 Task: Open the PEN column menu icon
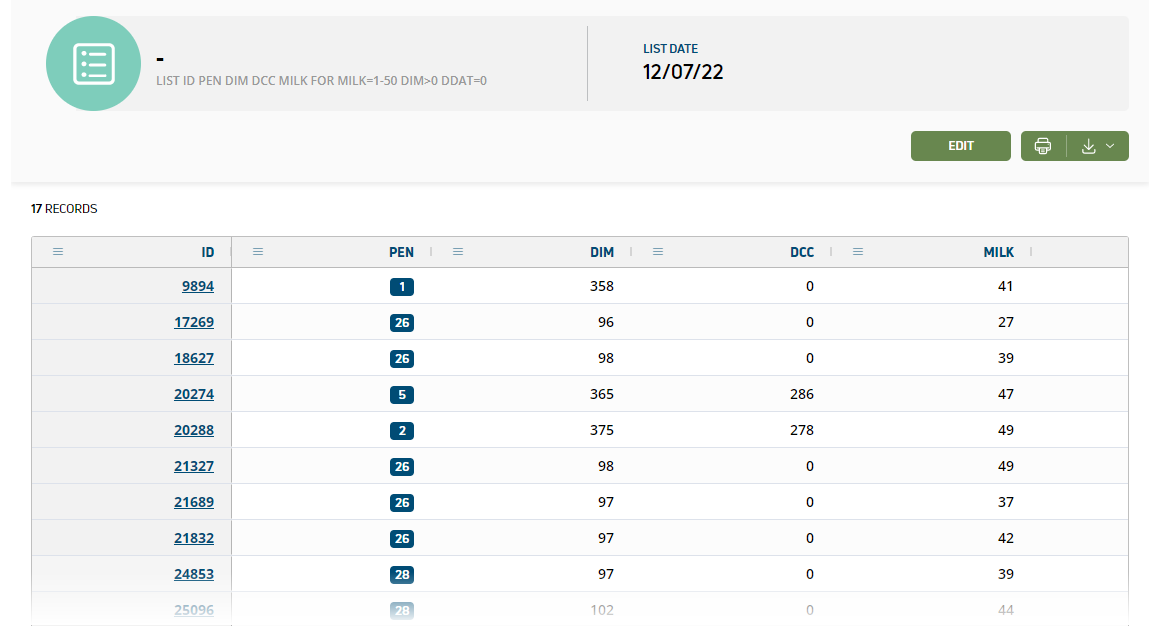click(258, 252)
